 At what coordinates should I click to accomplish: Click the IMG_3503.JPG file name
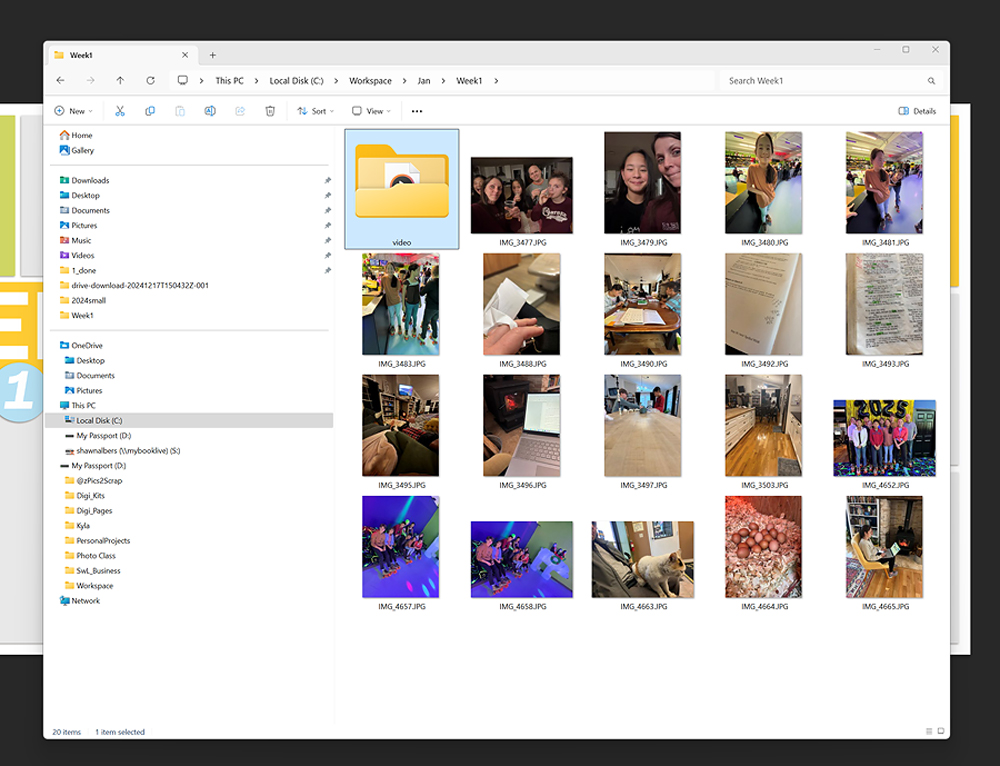click(765, 485)
